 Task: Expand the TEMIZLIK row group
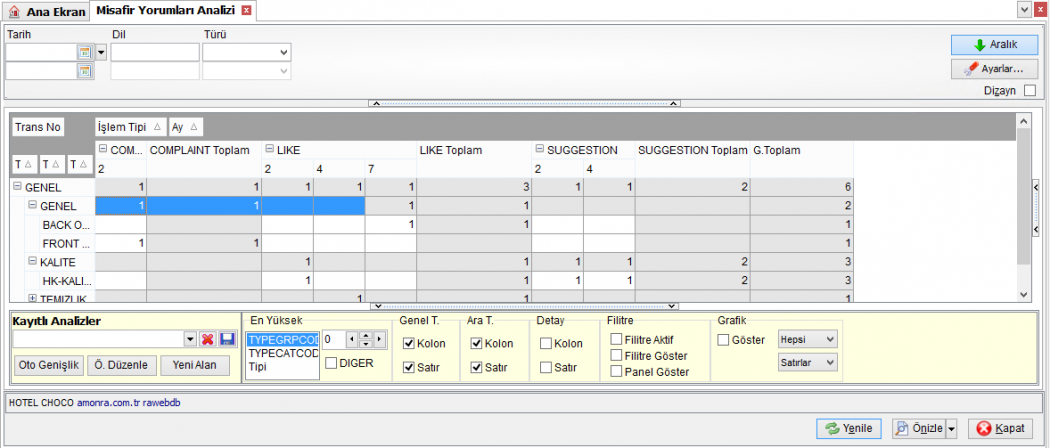33,297
